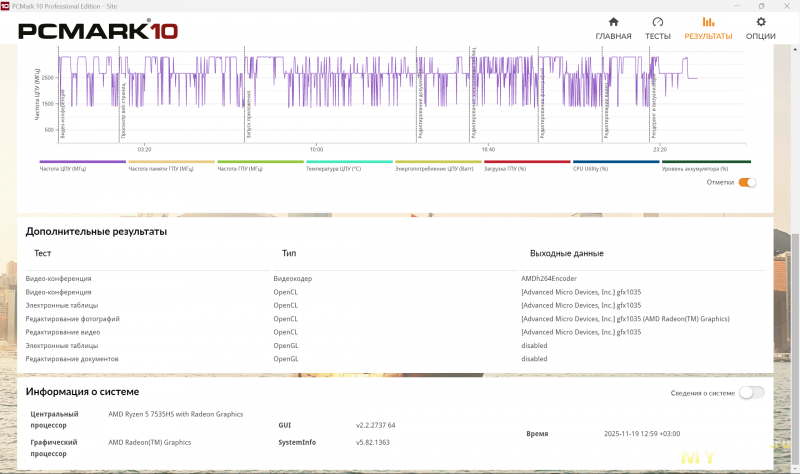Click the PCMARK10 logo

[x=98, y=30]
